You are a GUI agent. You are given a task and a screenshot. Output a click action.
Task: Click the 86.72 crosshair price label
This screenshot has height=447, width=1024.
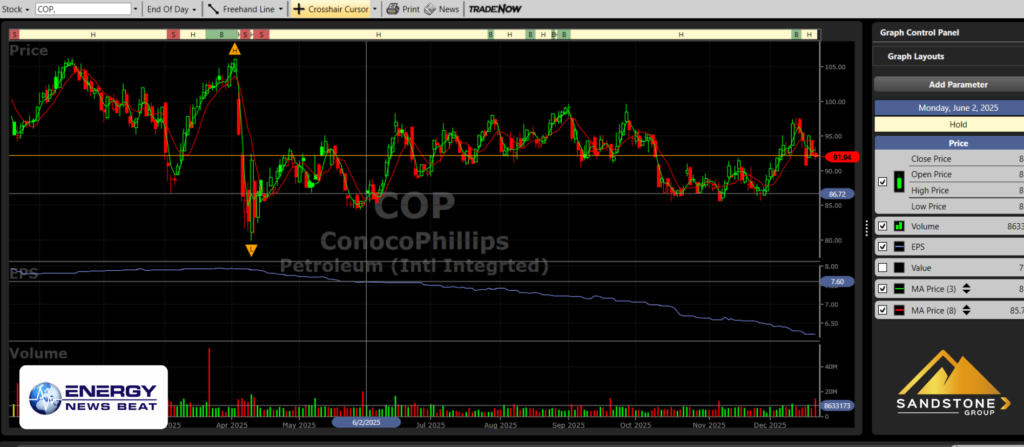pyautogui.click(x=839, y=194)
